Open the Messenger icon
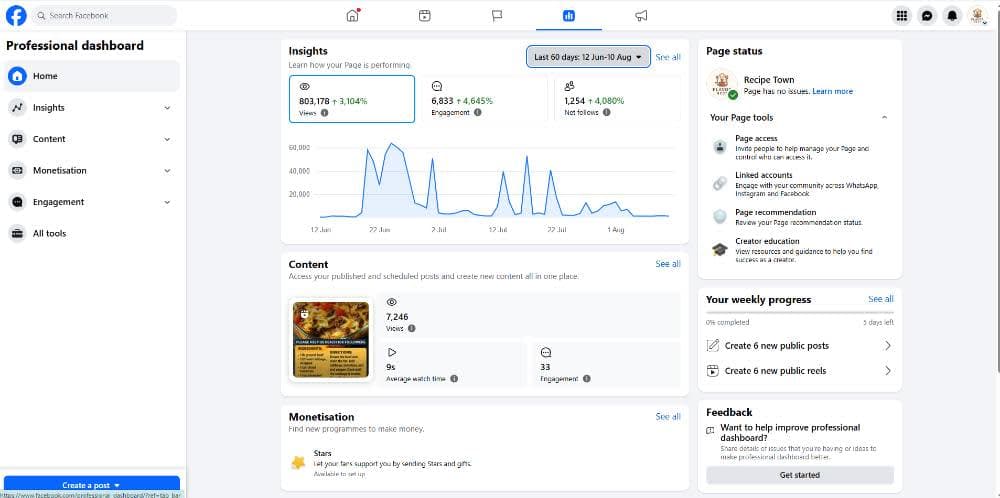This screenshot has height=498, width=1000. 927,16
